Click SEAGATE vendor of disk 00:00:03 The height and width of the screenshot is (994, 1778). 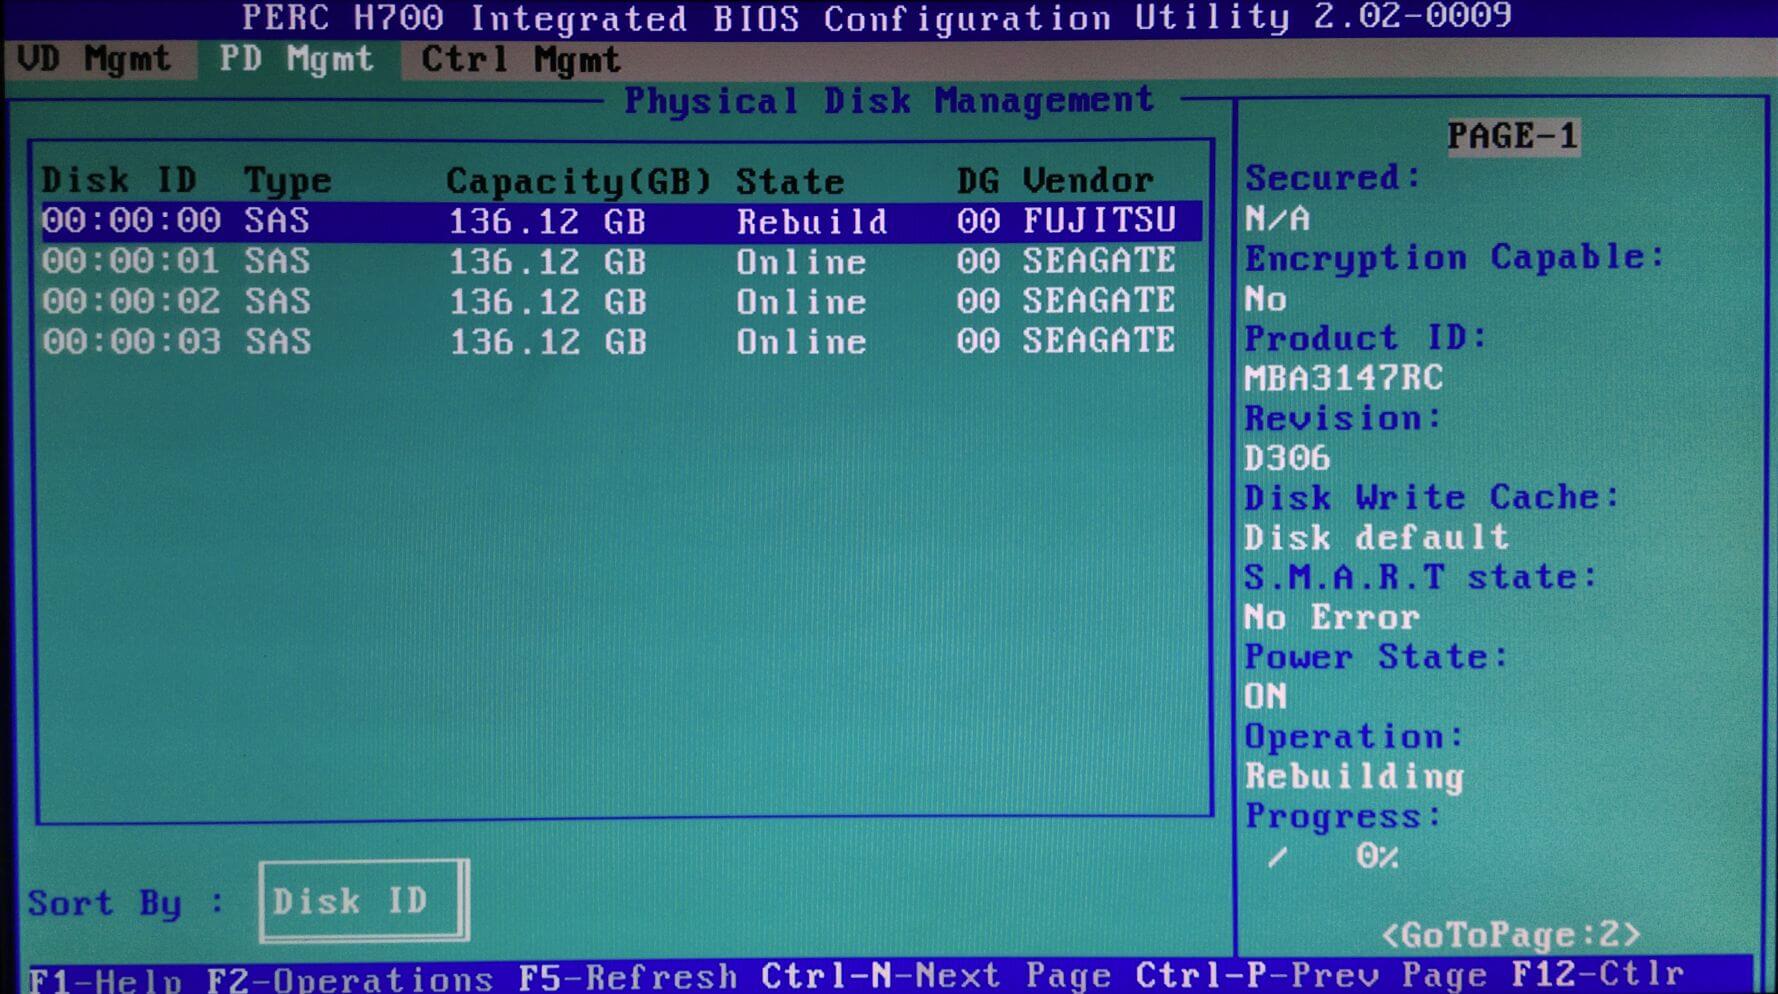[x=1099, y=341]
